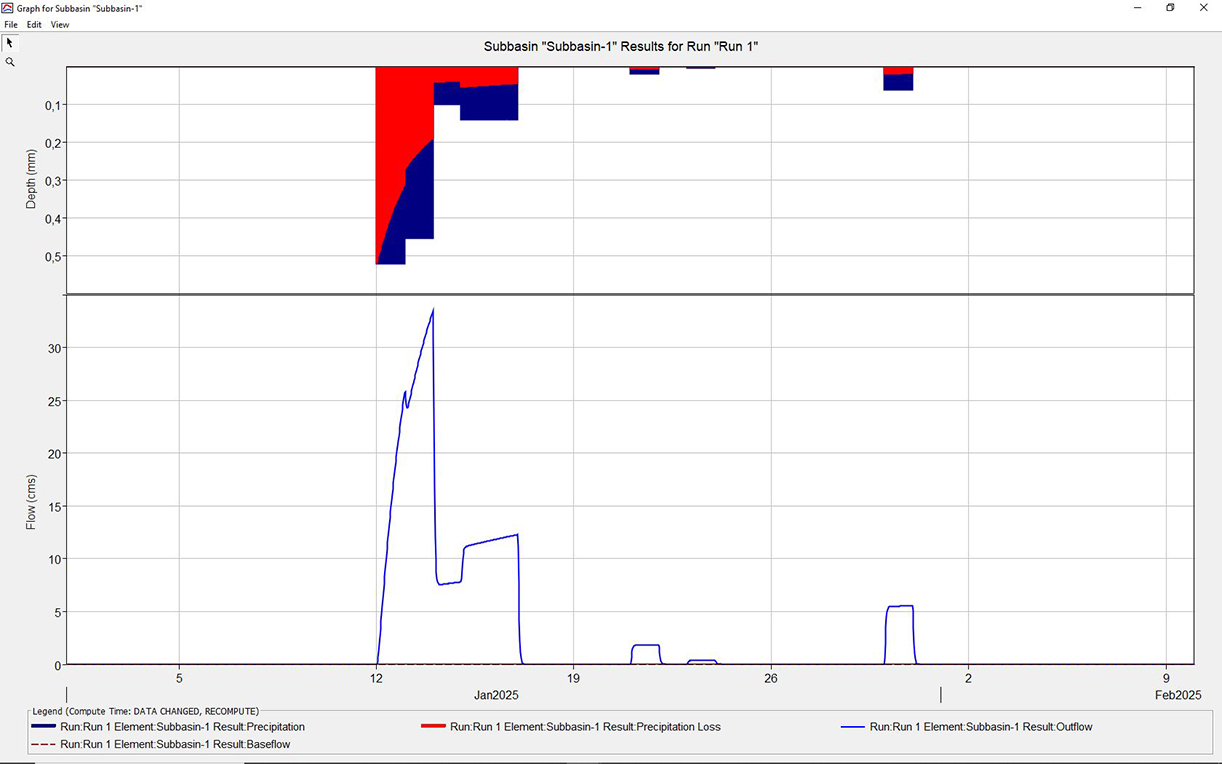This screenshot has width=1222, height=764.
Task: Open the File menu
Action: click(x=11, y=25)
